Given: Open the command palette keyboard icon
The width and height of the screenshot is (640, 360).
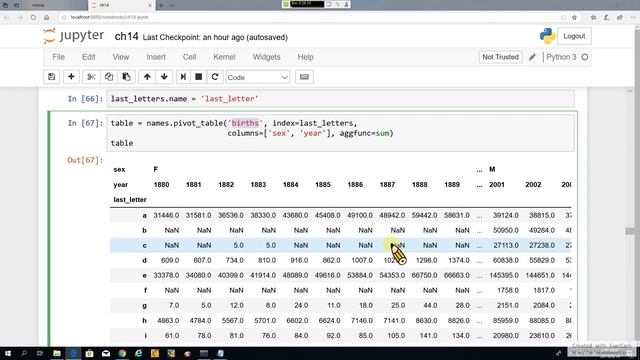Looking at the screenshot, I should tap(304, 77).
